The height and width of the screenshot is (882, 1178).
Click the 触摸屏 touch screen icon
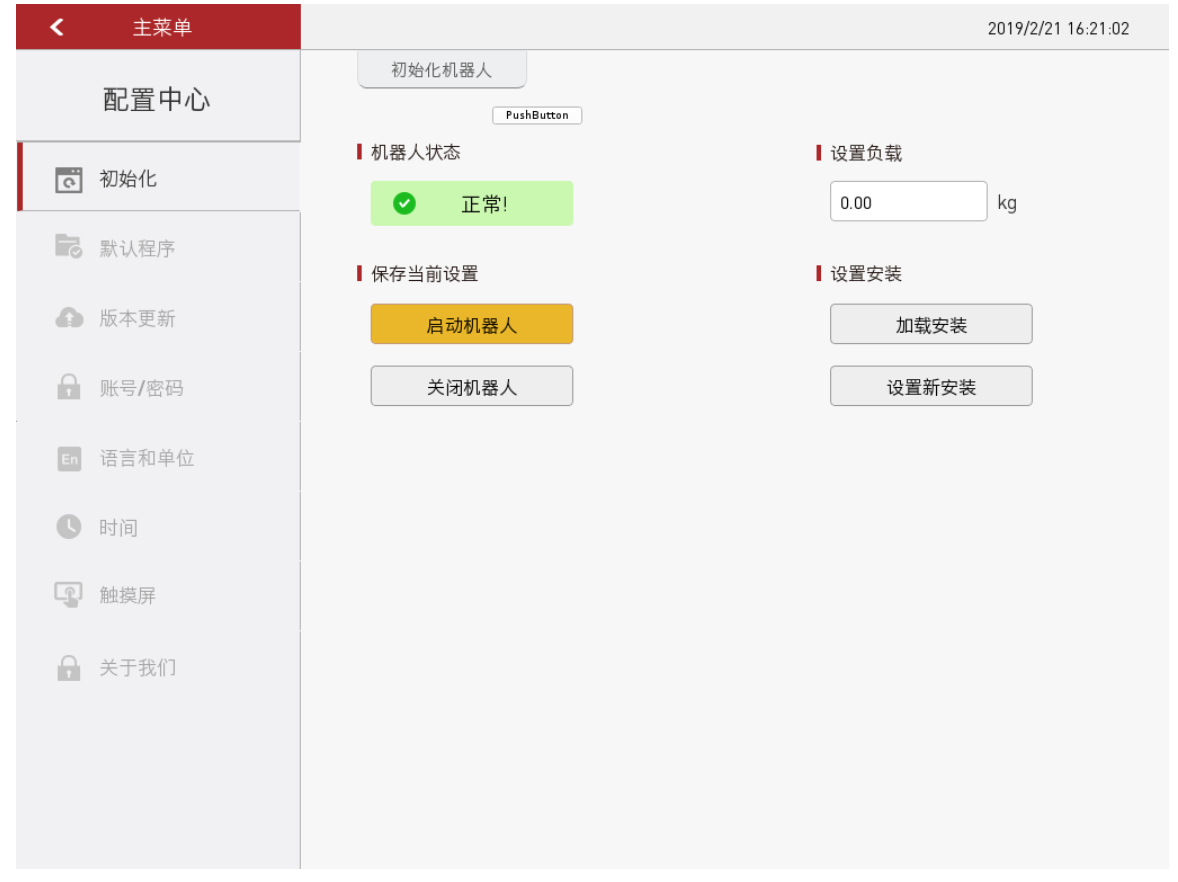pos(68,595)
